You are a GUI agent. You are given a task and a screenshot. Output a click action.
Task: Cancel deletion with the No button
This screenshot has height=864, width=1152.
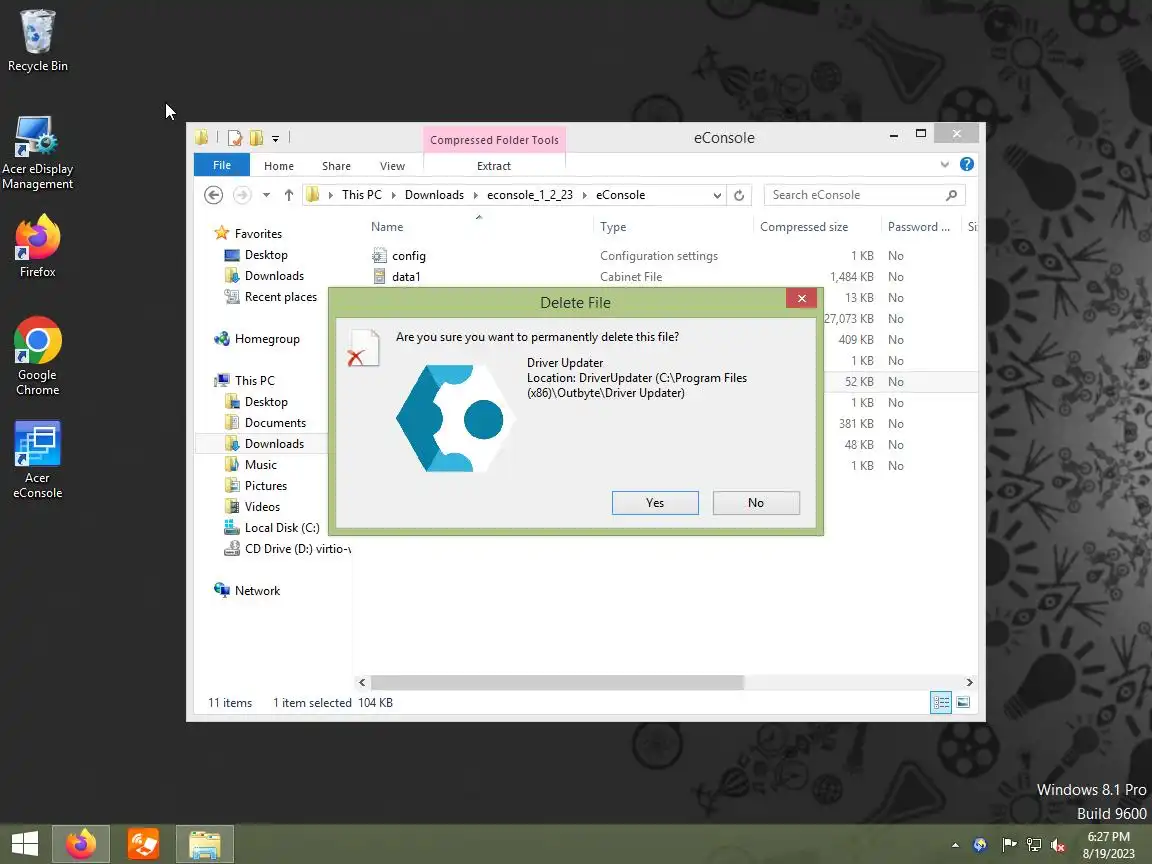[x=756, y=503]
